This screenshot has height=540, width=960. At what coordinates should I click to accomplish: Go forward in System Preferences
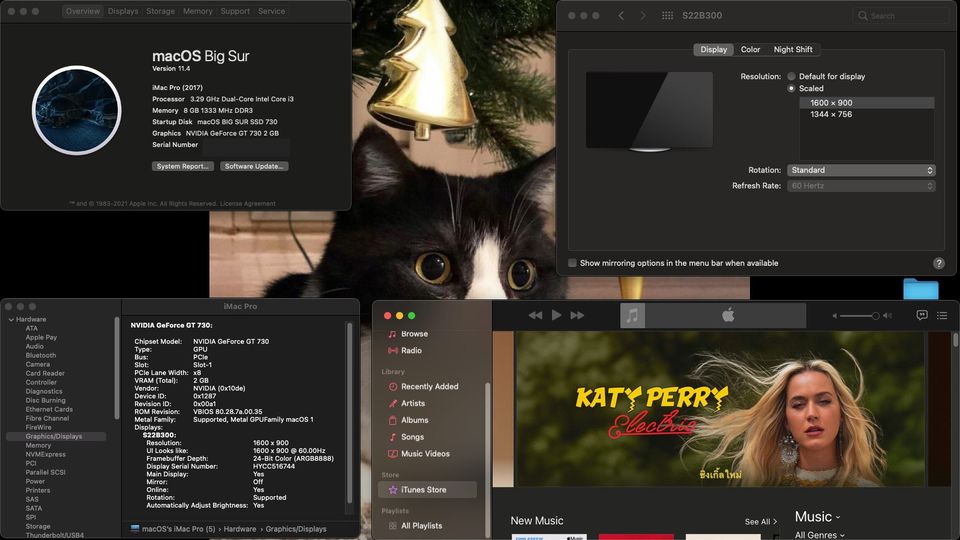(642, 15)
